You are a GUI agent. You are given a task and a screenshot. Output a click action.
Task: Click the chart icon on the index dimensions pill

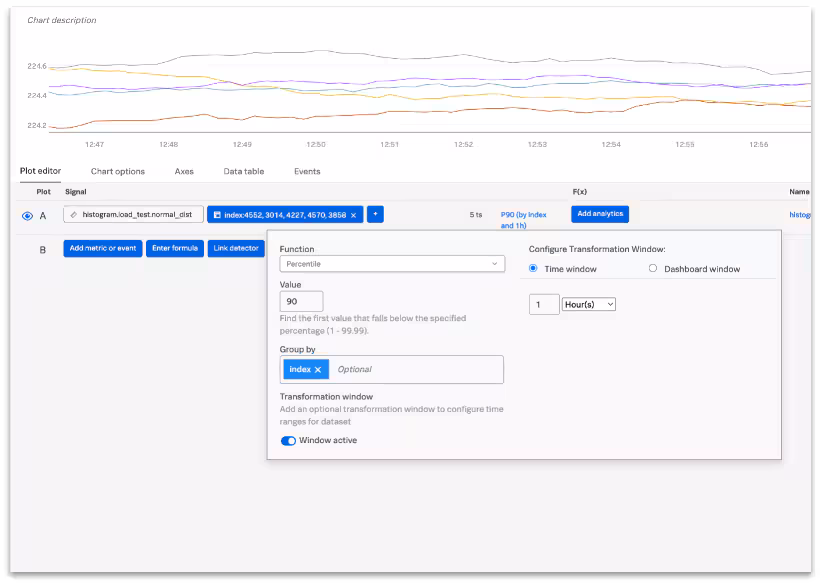[x=220, y=214]
